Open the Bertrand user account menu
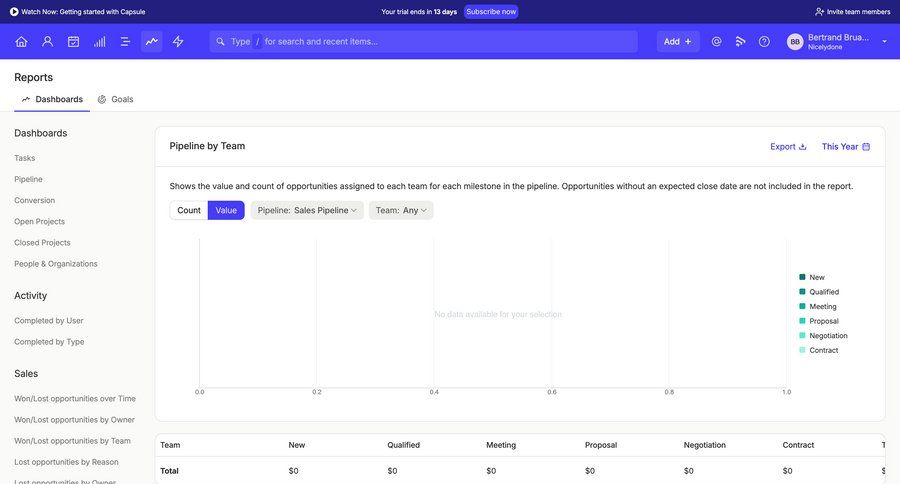 pyautogui.click(x=837, y=42)
